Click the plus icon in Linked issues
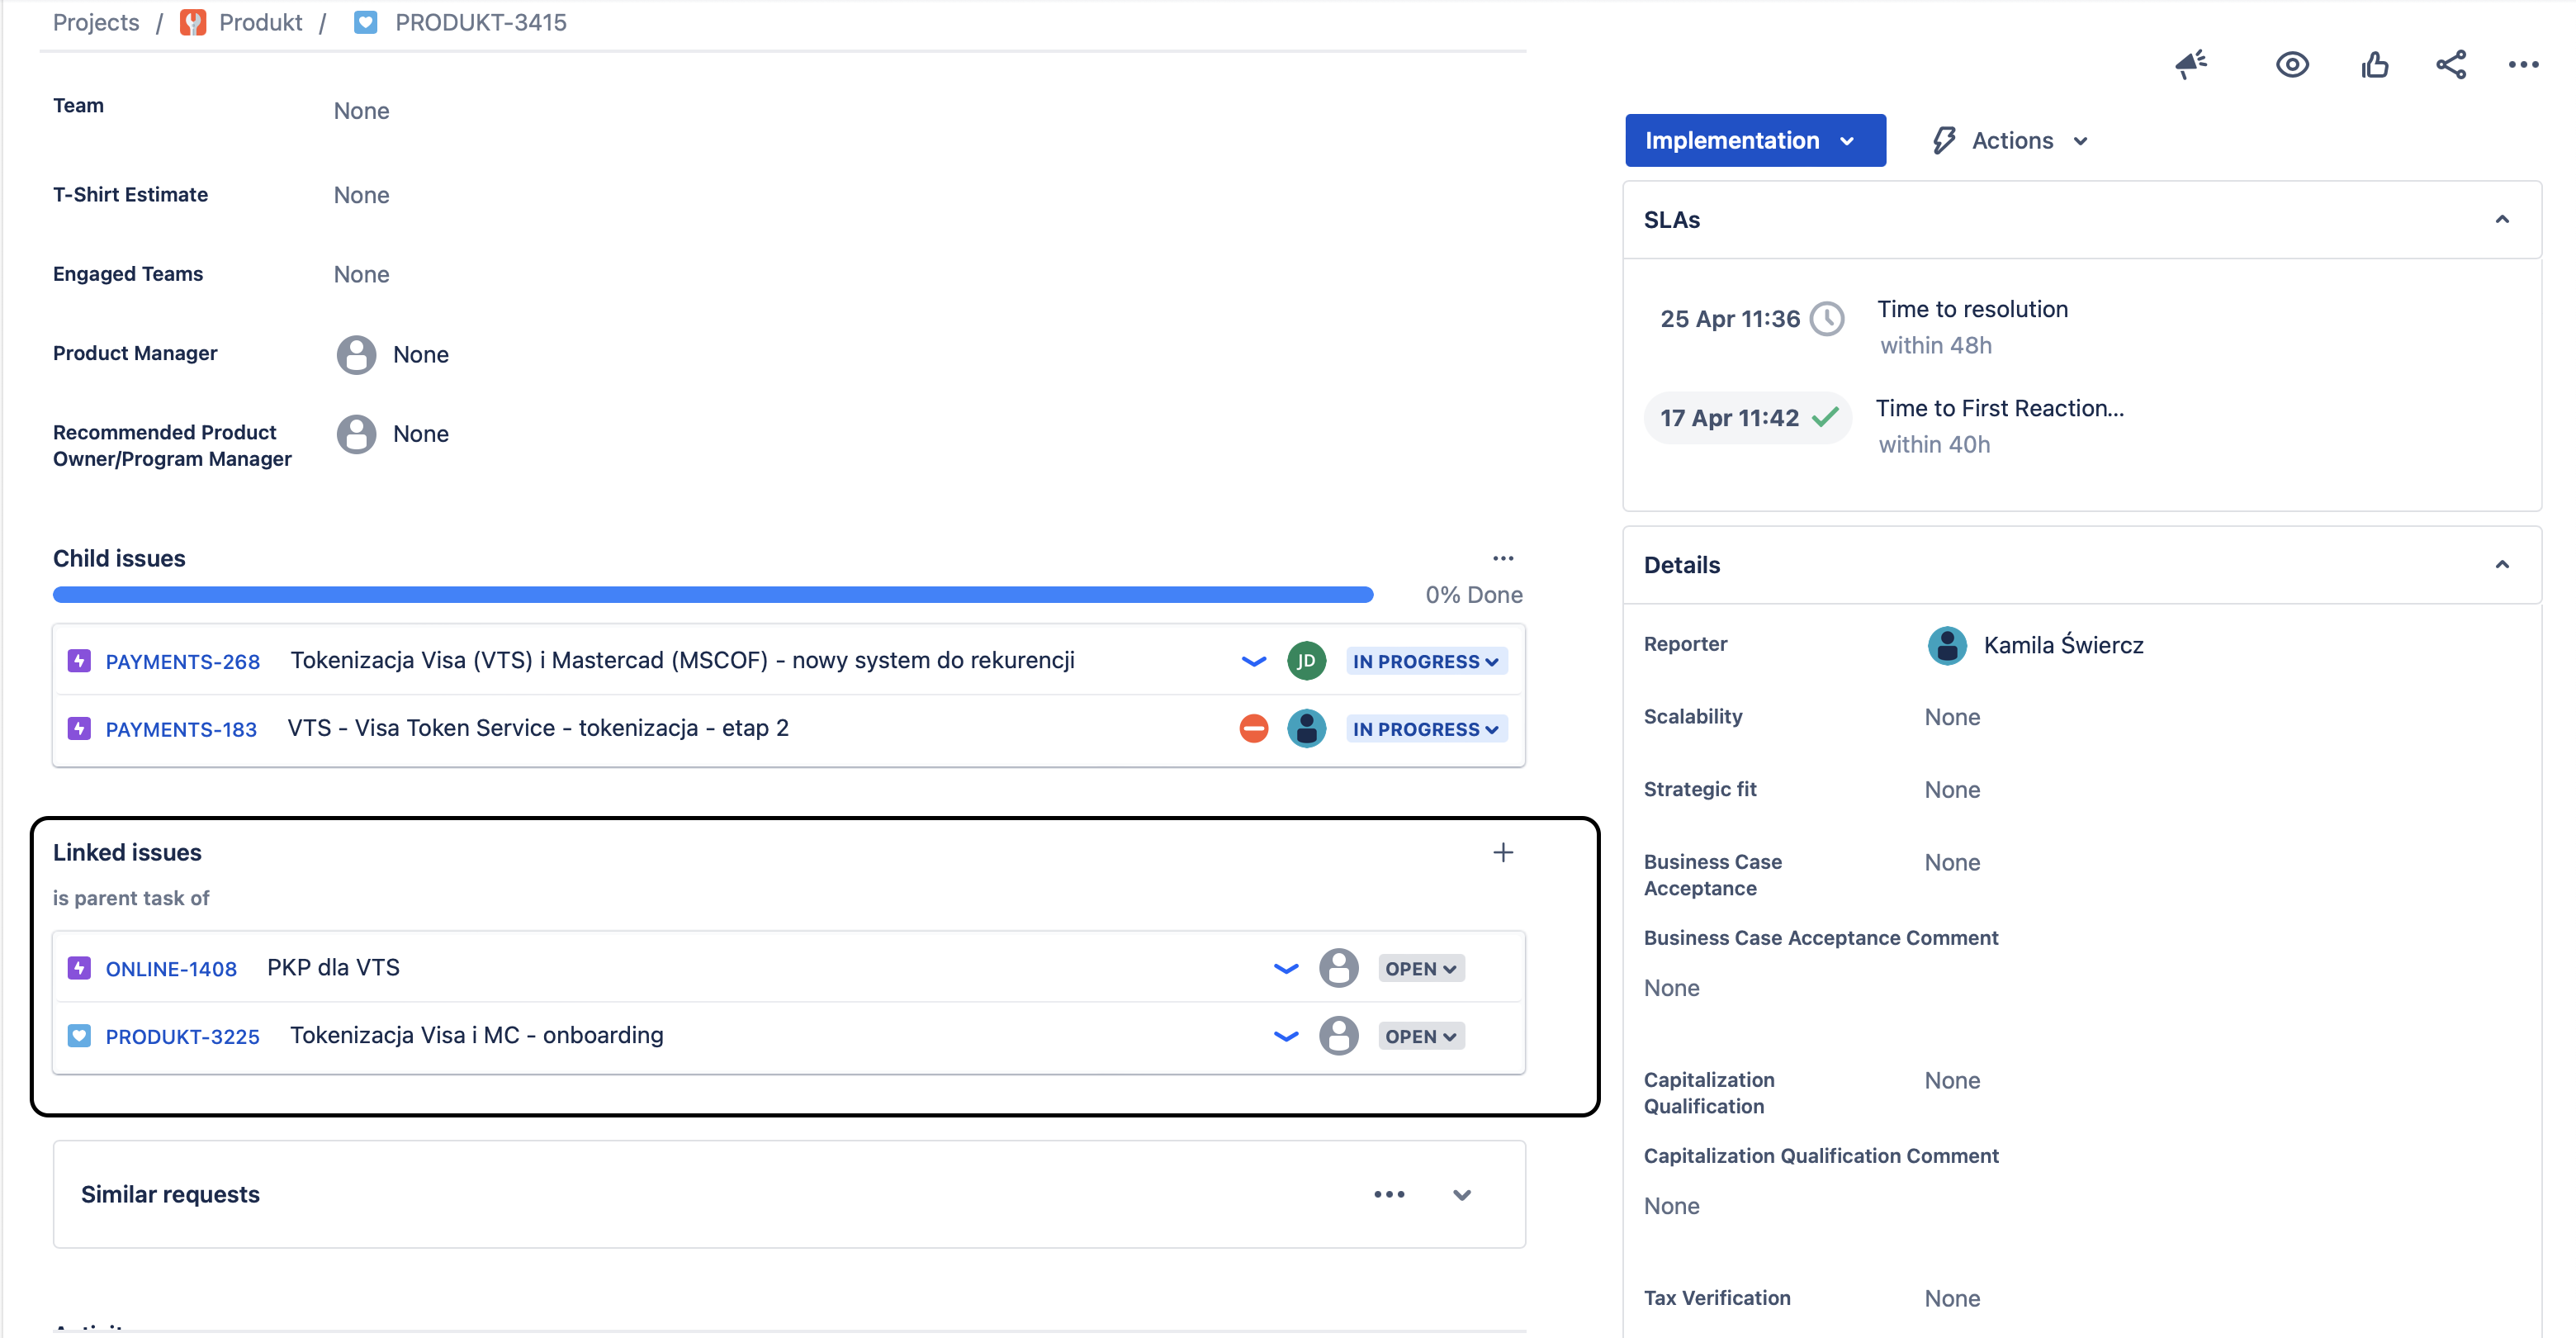Image resolution: width=2576 pixels, height=1338 pixels. coord(1502,852)
